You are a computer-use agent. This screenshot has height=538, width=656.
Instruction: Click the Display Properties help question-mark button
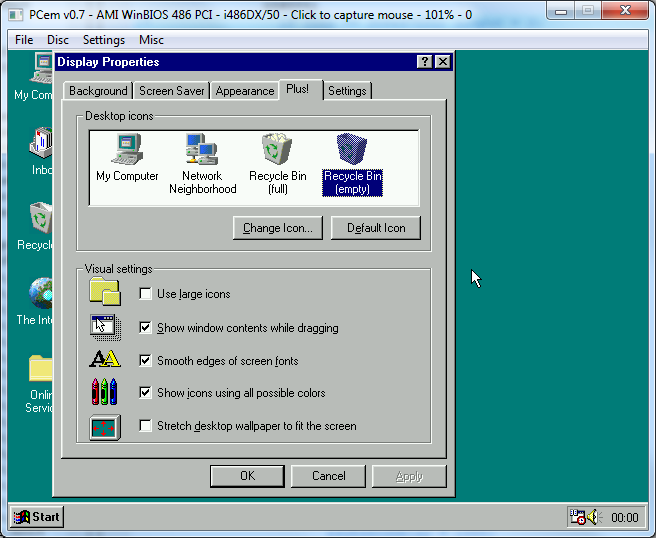[x=425, y=62]
